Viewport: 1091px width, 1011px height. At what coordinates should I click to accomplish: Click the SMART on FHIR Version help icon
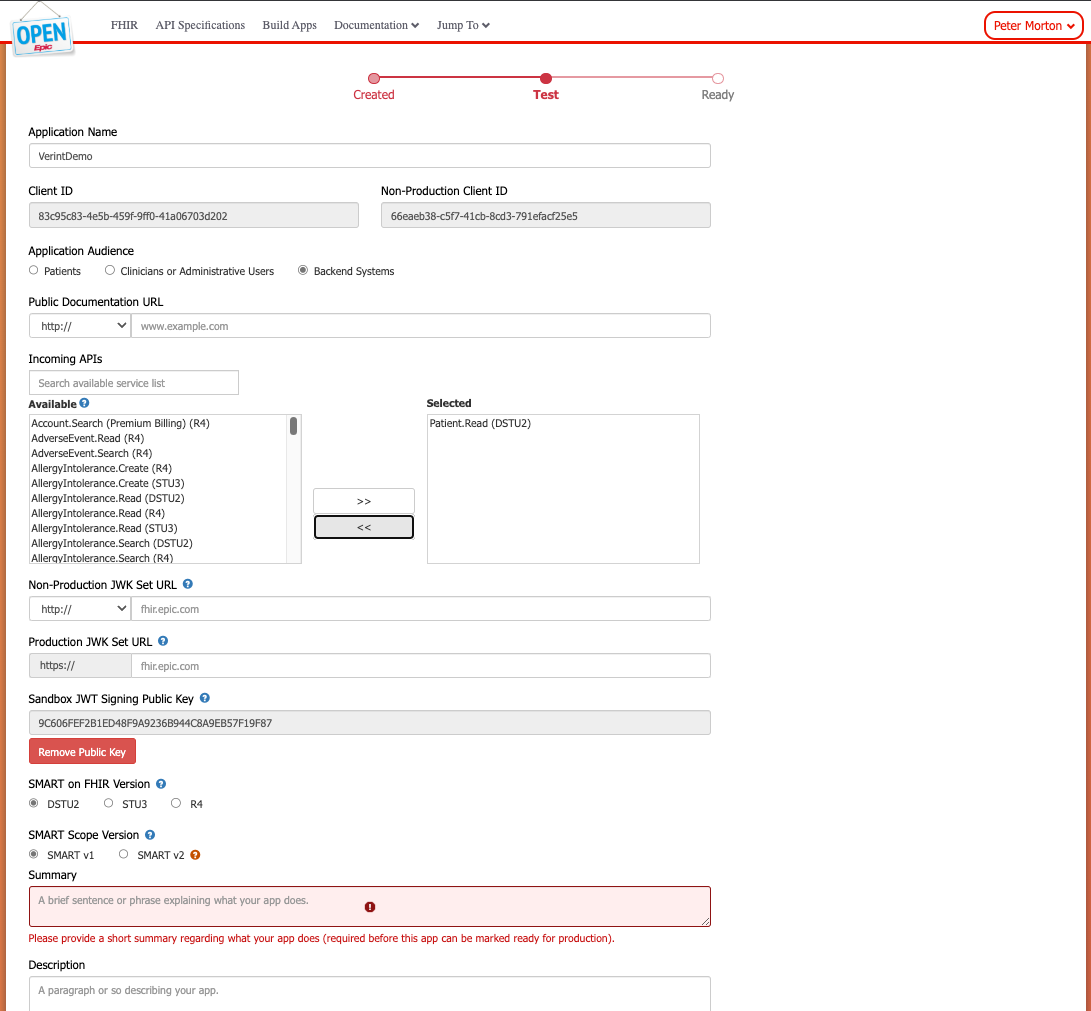pos(159,784)
